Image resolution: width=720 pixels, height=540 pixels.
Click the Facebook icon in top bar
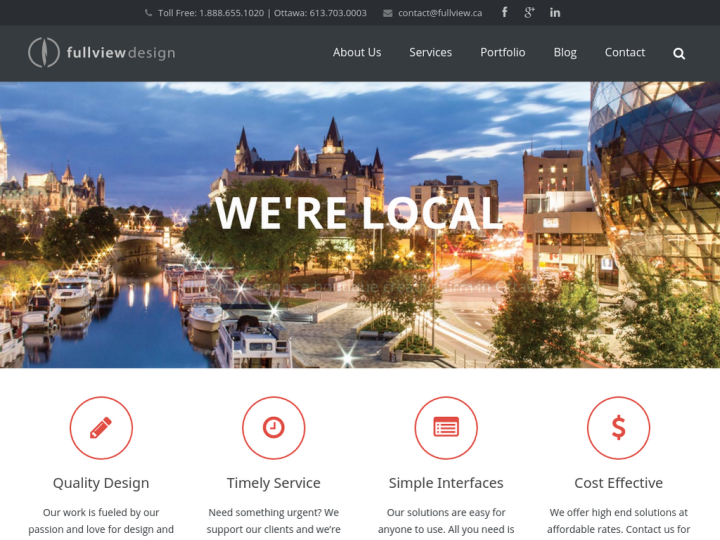click(504, 13)
